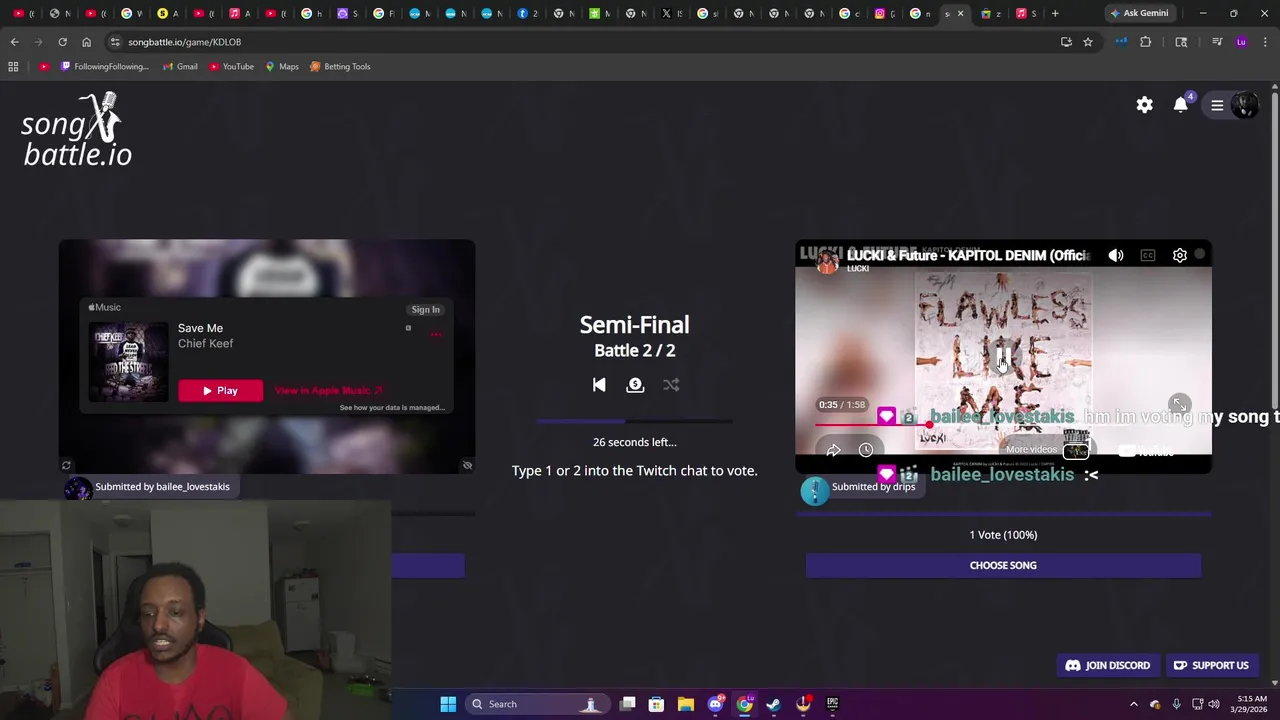Open the Chrome three-dot menu
Viewport: 1280px width, 720px height.
point(1266,42)
